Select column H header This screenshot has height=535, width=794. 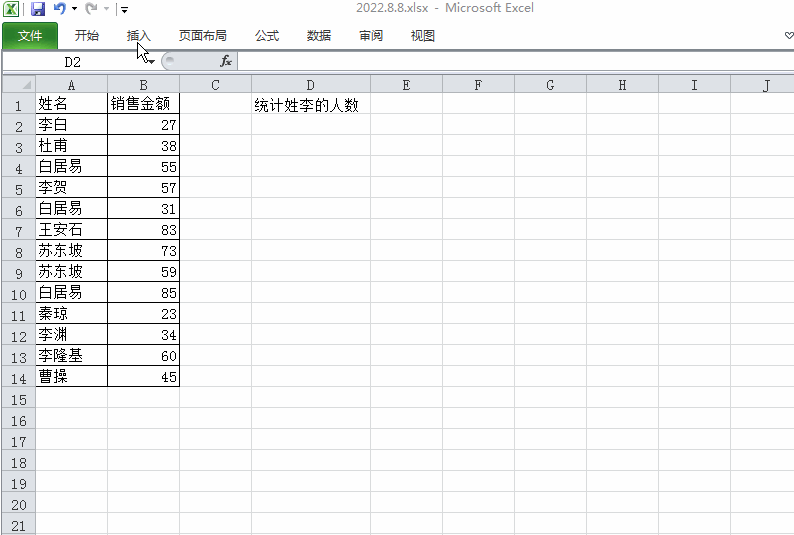pyautogui.click(x=622, y=85)
